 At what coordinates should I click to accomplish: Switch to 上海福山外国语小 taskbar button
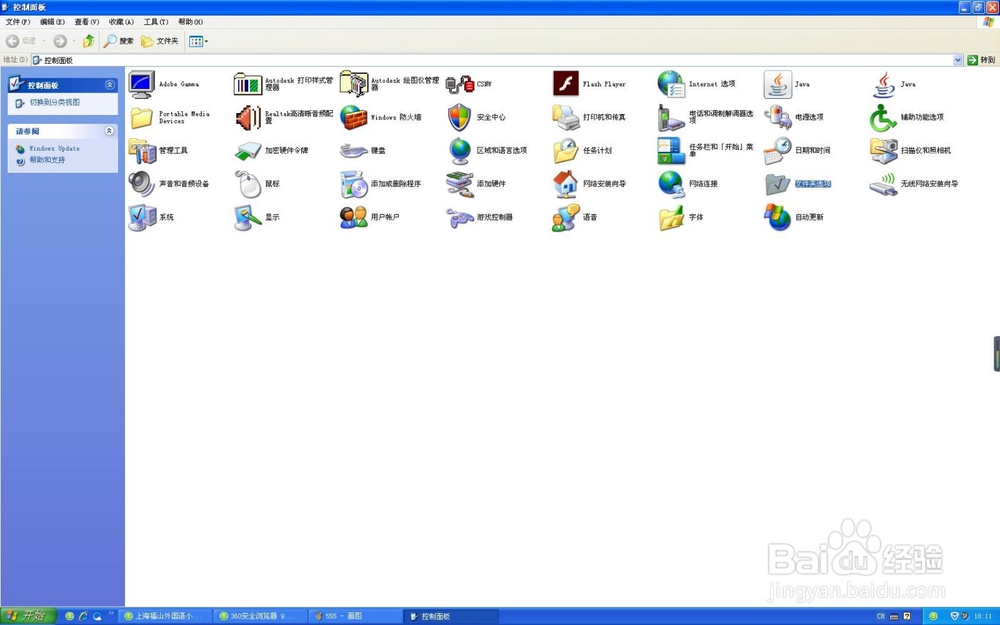(165, 616)
